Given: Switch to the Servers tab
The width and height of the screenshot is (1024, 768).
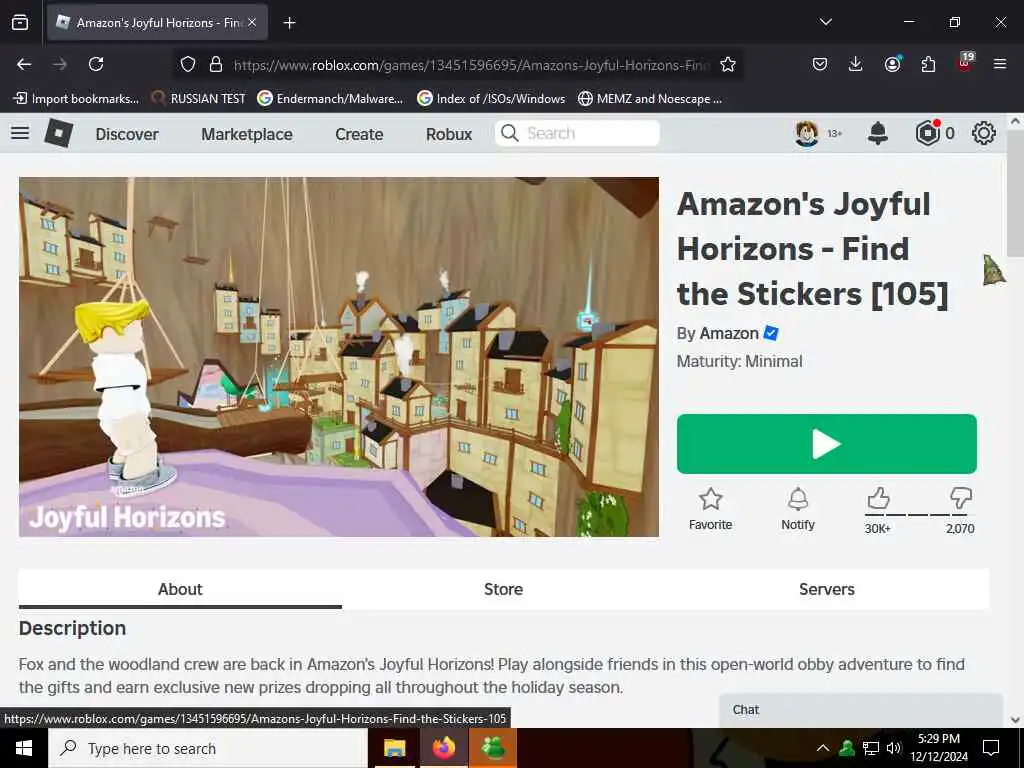Looking at the screenshot, I should (827, 589).
